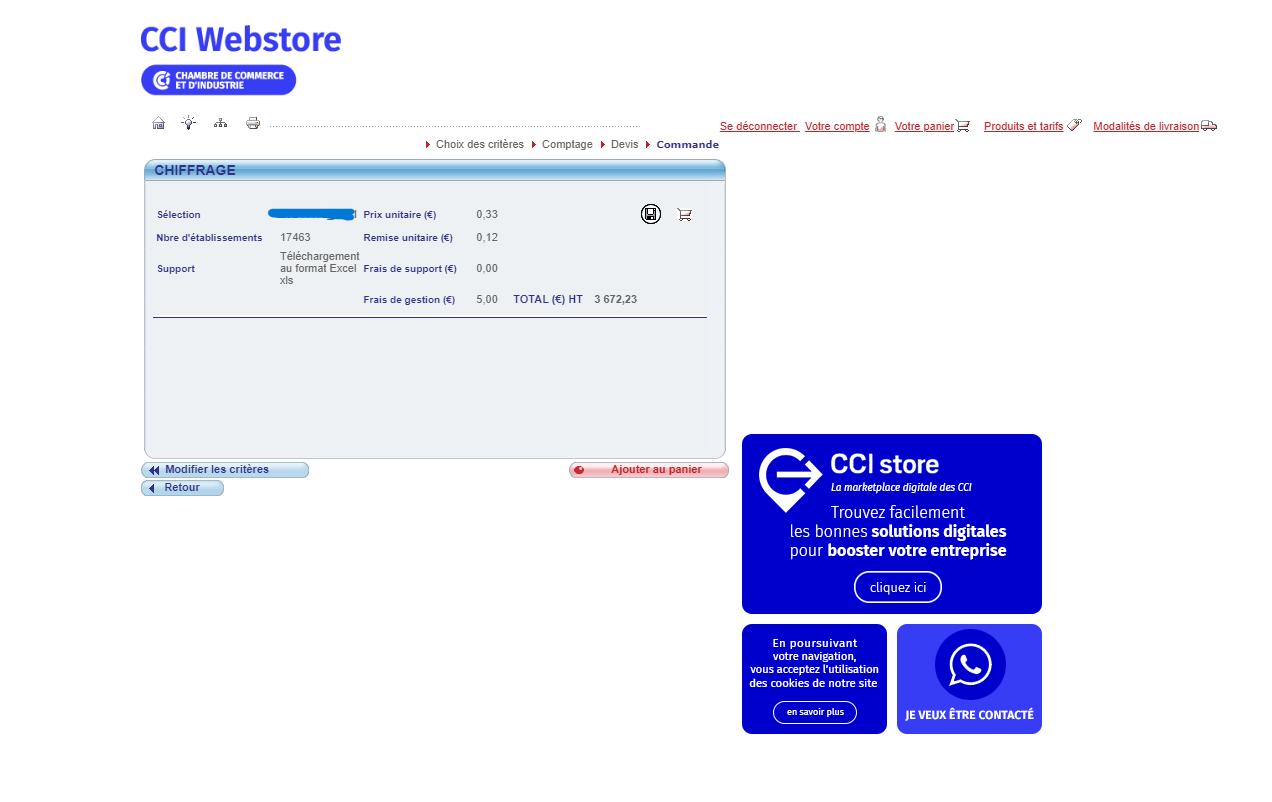Go to the Choix des critères step
The height and width of the screenshot is (802, 1272).
point(479,145)
